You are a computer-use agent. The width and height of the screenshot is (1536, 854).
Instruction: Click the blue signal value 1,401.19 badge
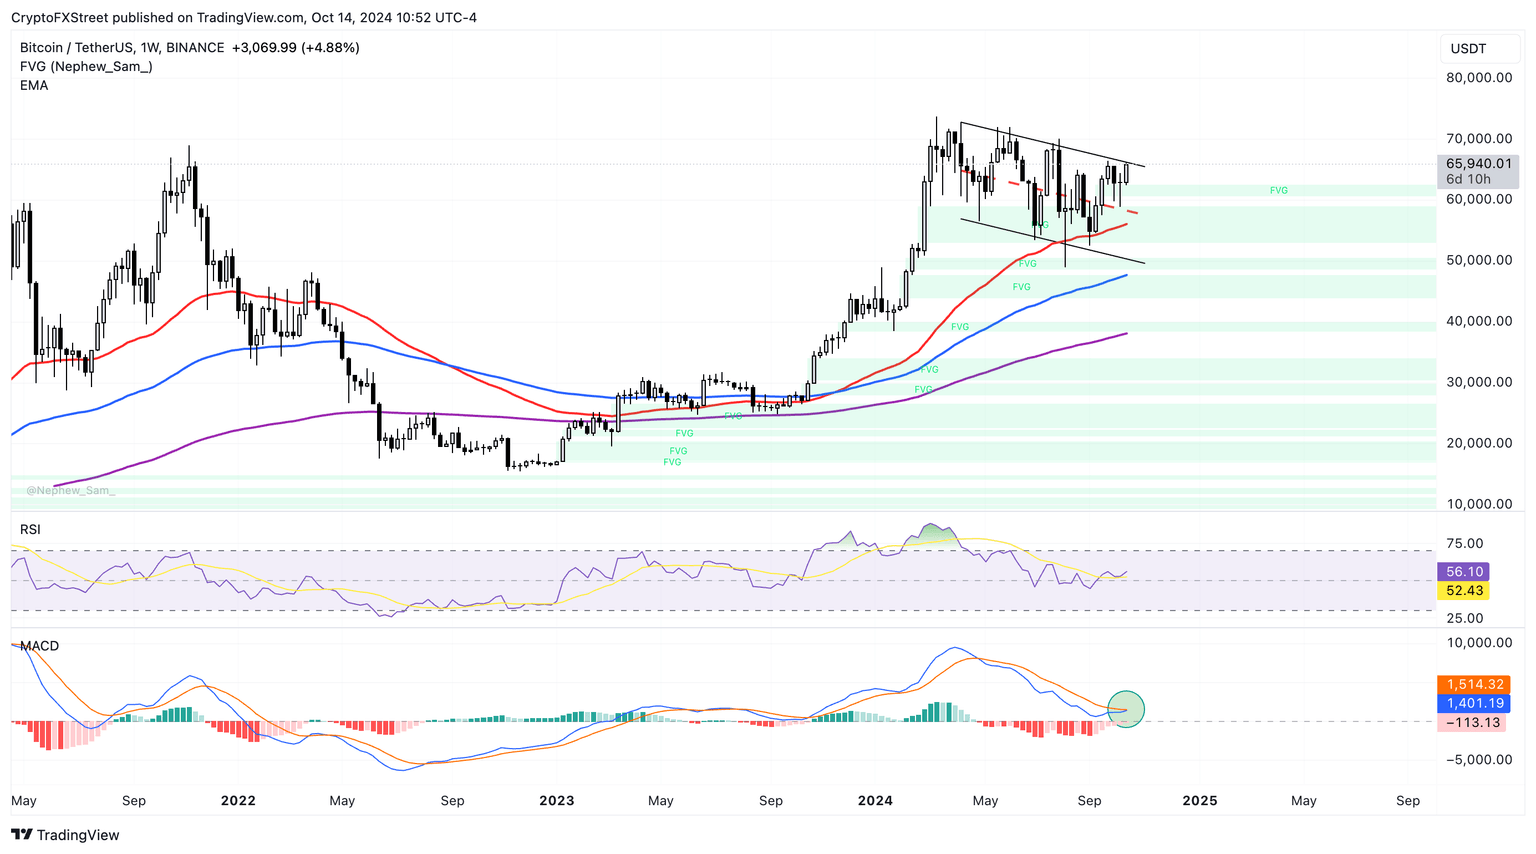click(x=1478, y=703)
